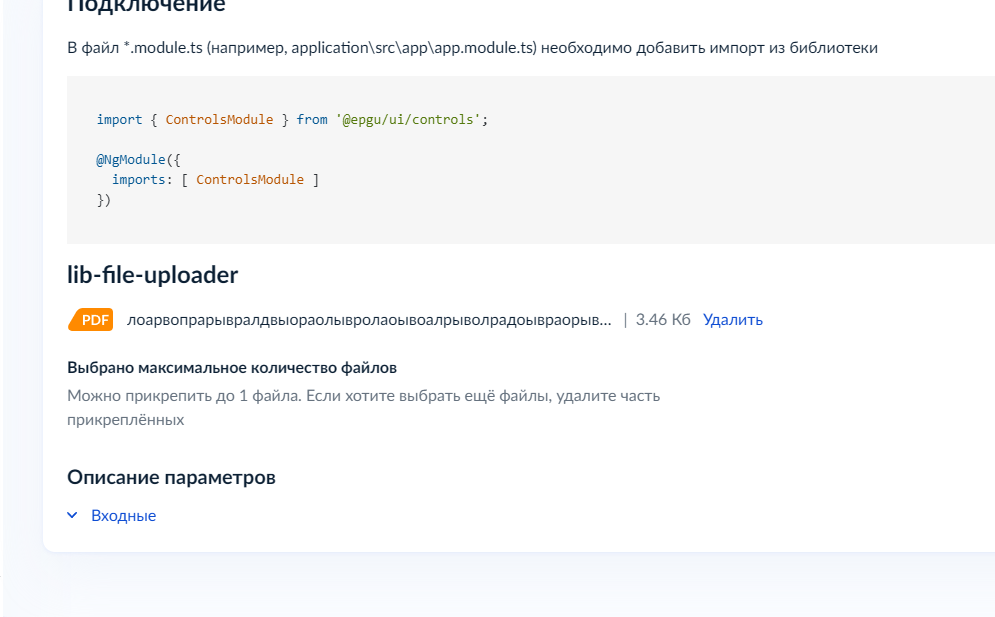Click the lib-file-uploader heading
Screen dimensions: 995x617
coord(152,275)
